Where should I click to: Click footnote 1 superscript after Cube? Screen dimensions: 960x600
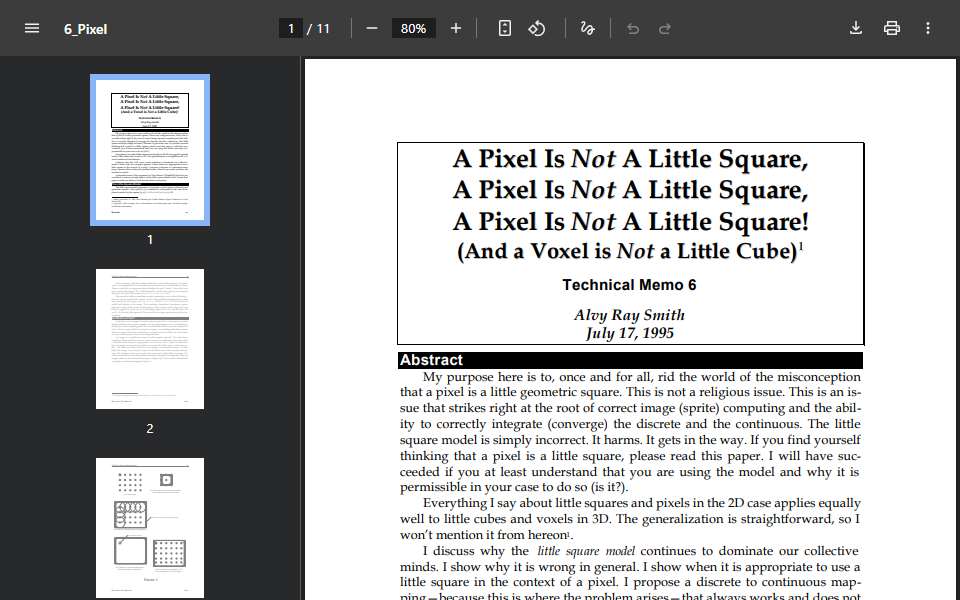pos(801,246)
